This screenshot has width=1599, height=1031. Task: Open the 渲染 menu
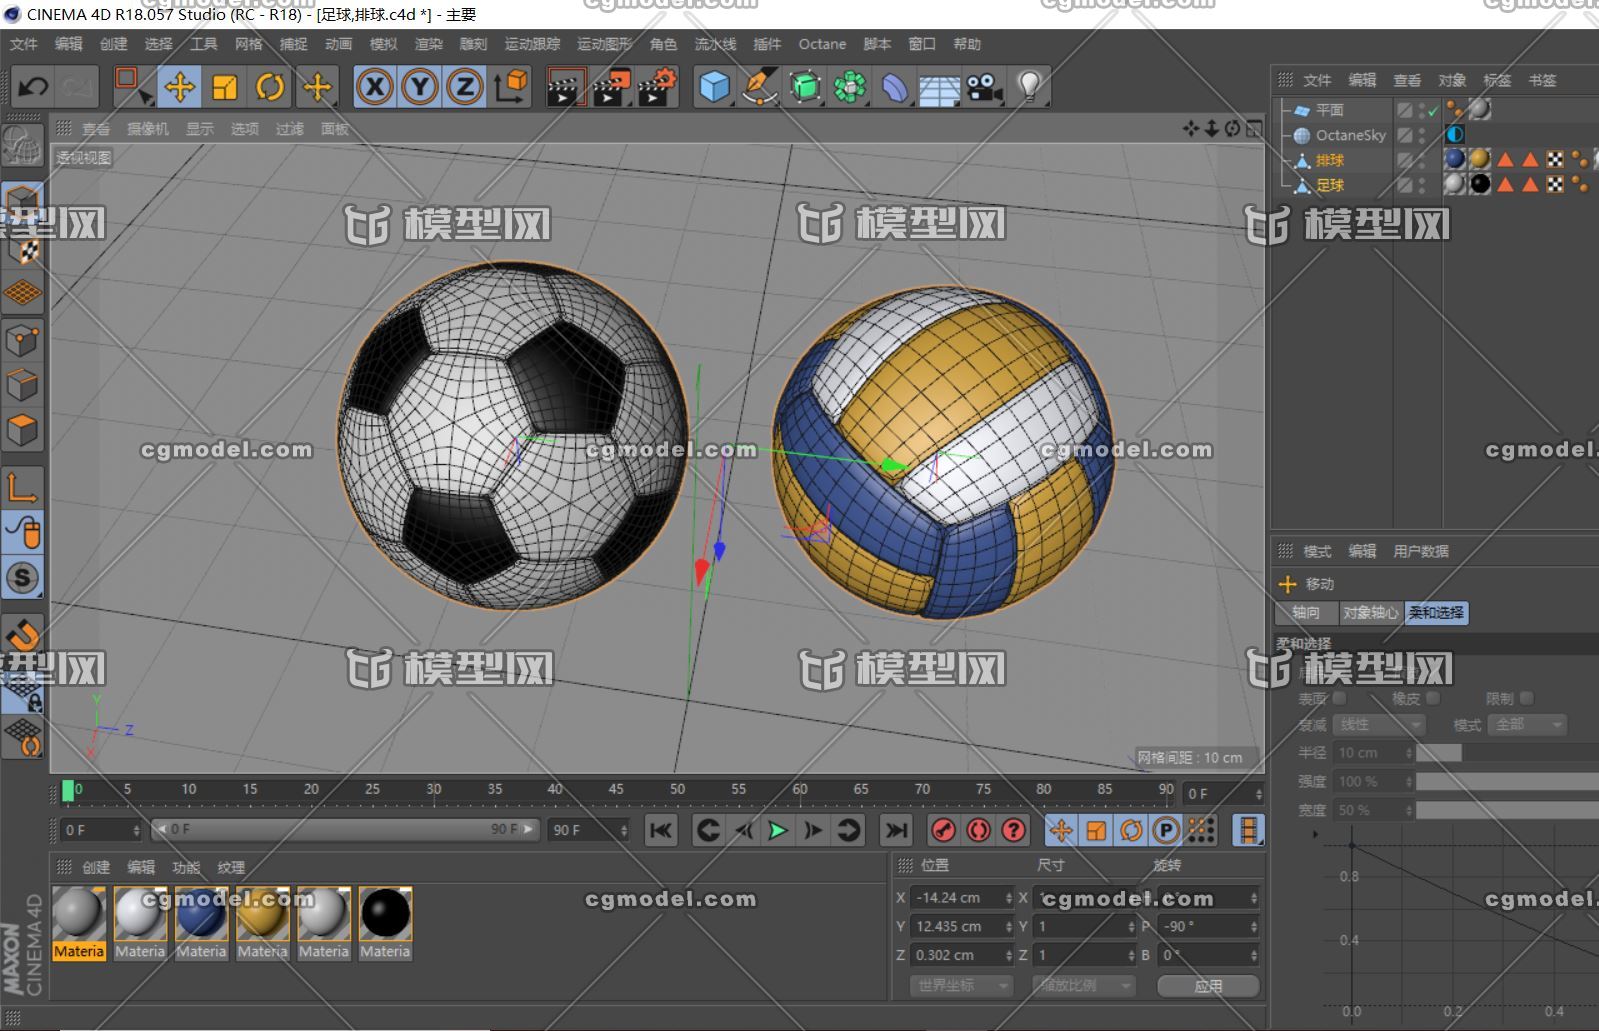[429, 44]
